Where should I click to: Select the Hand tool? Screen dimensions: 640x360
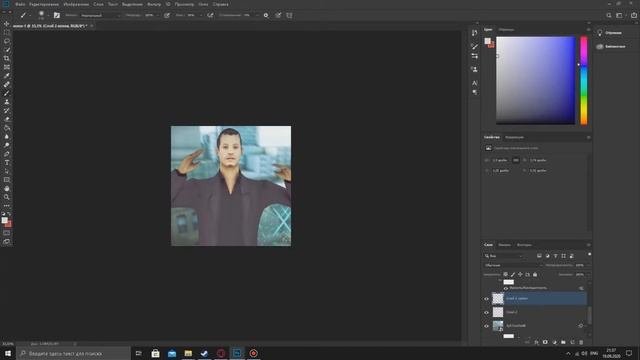[7, 189]
